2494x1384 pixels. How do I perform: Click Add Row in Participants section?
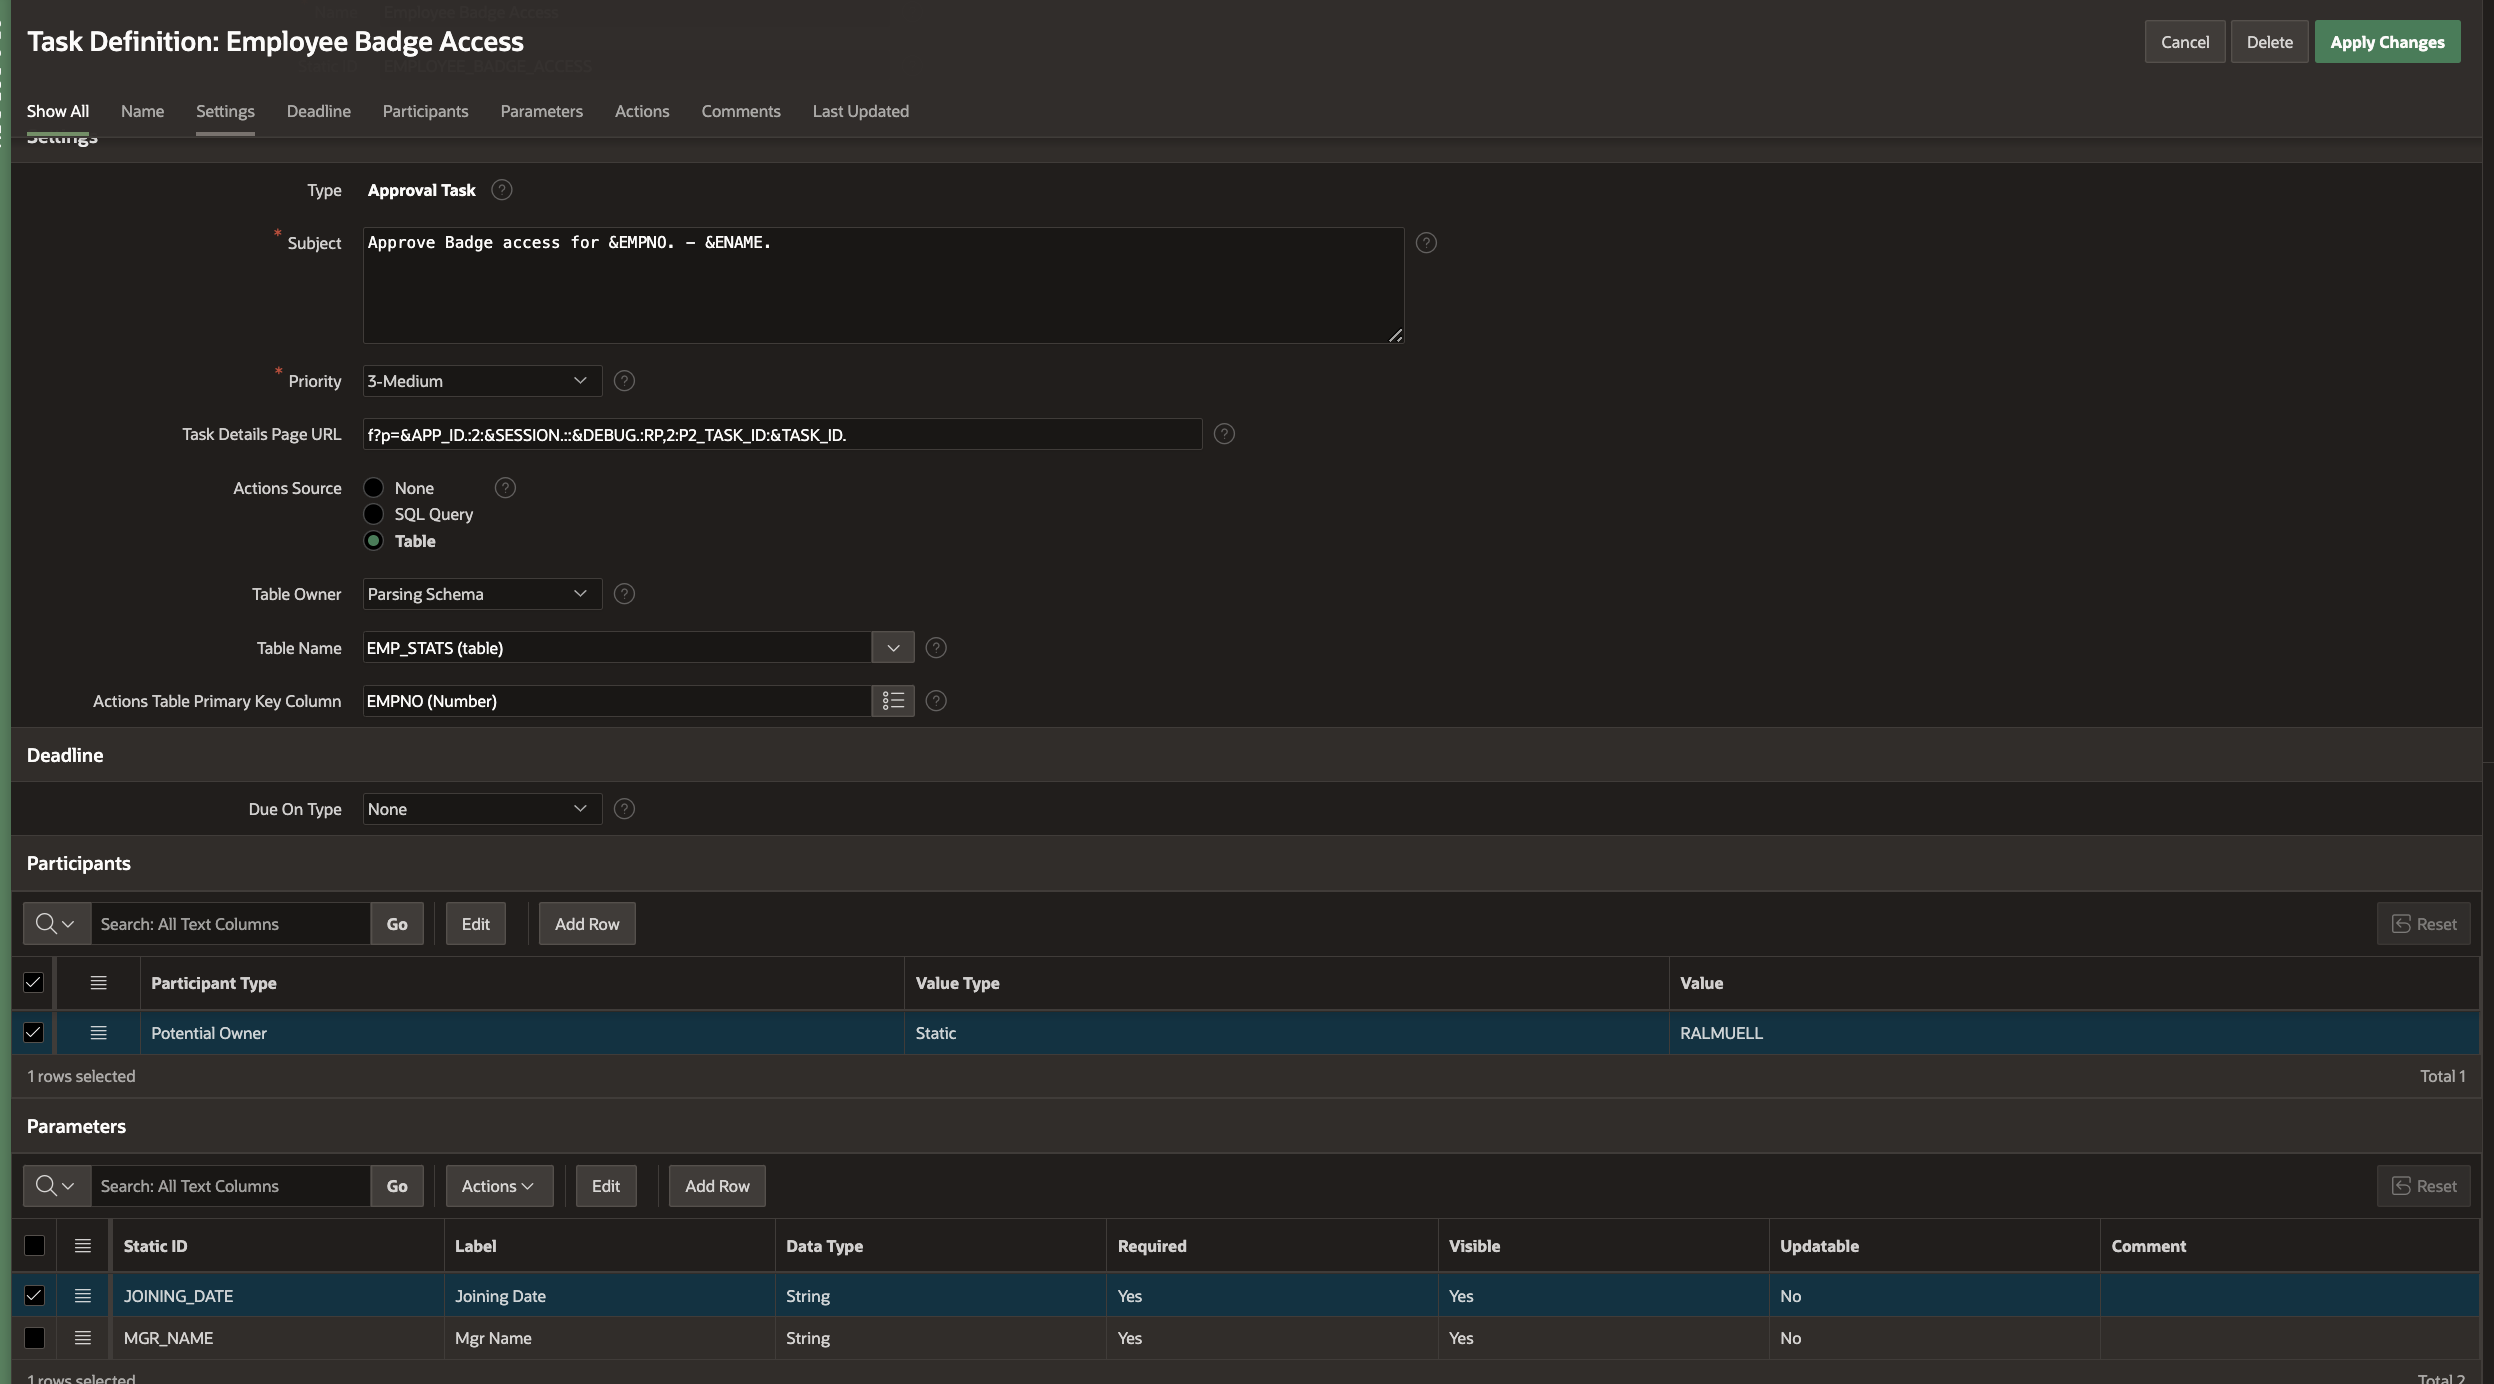(587, 924)
